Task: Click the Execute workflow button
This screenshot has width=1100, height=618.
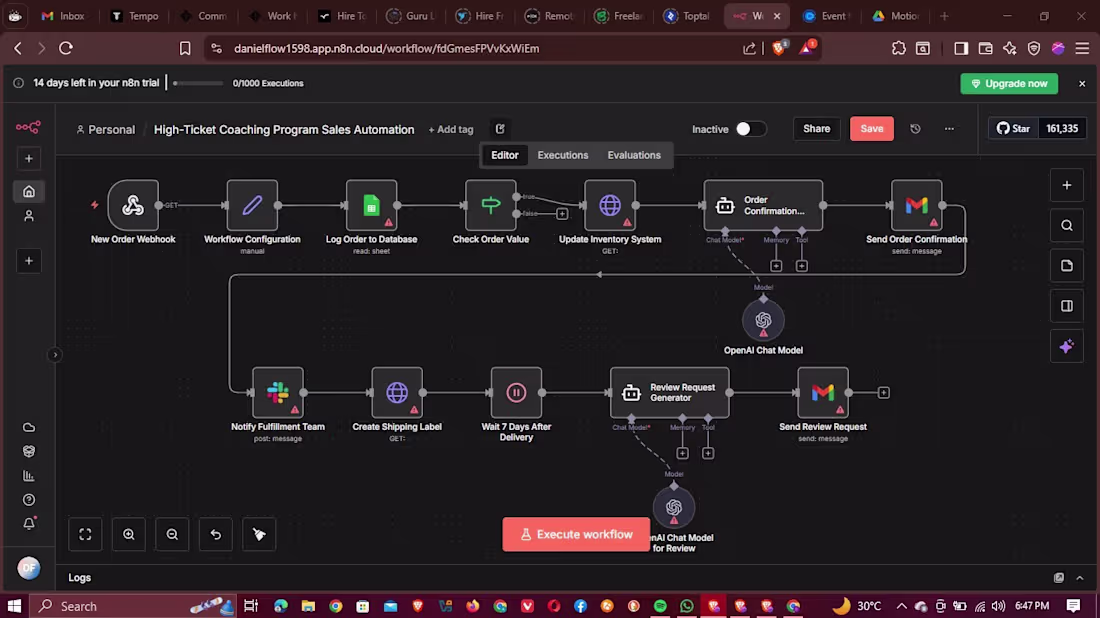Action: pyautogui.click(x=576, y=535)
